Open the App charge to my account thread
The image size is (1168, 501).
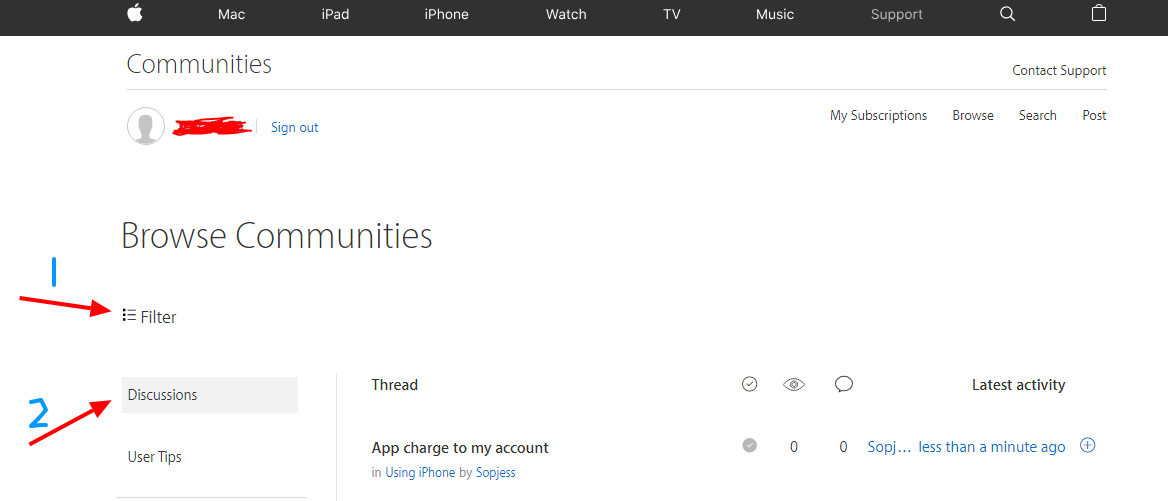click(460, 448)
